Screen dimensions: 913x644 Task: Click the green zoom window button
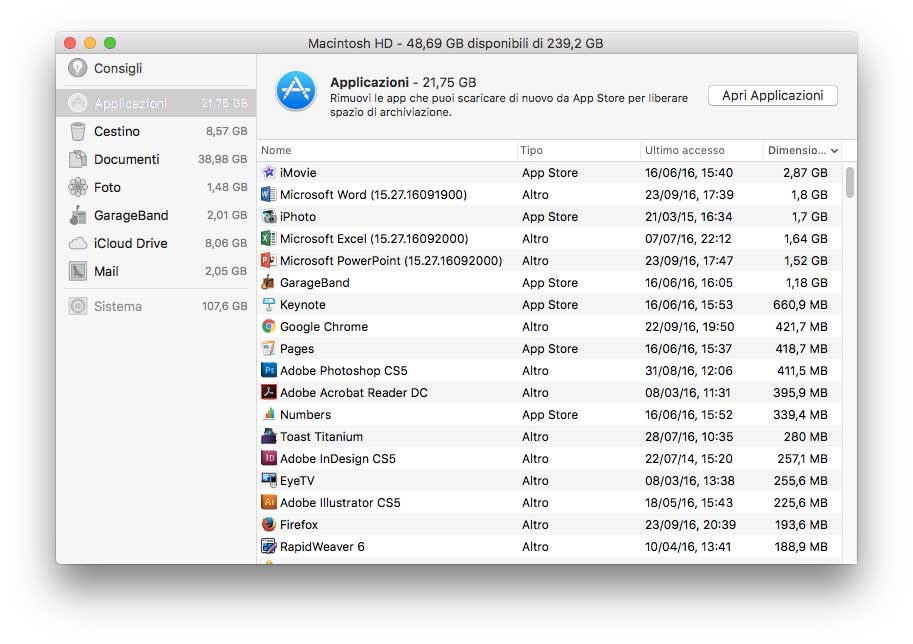pyautogui.click(x=110, y=43)
